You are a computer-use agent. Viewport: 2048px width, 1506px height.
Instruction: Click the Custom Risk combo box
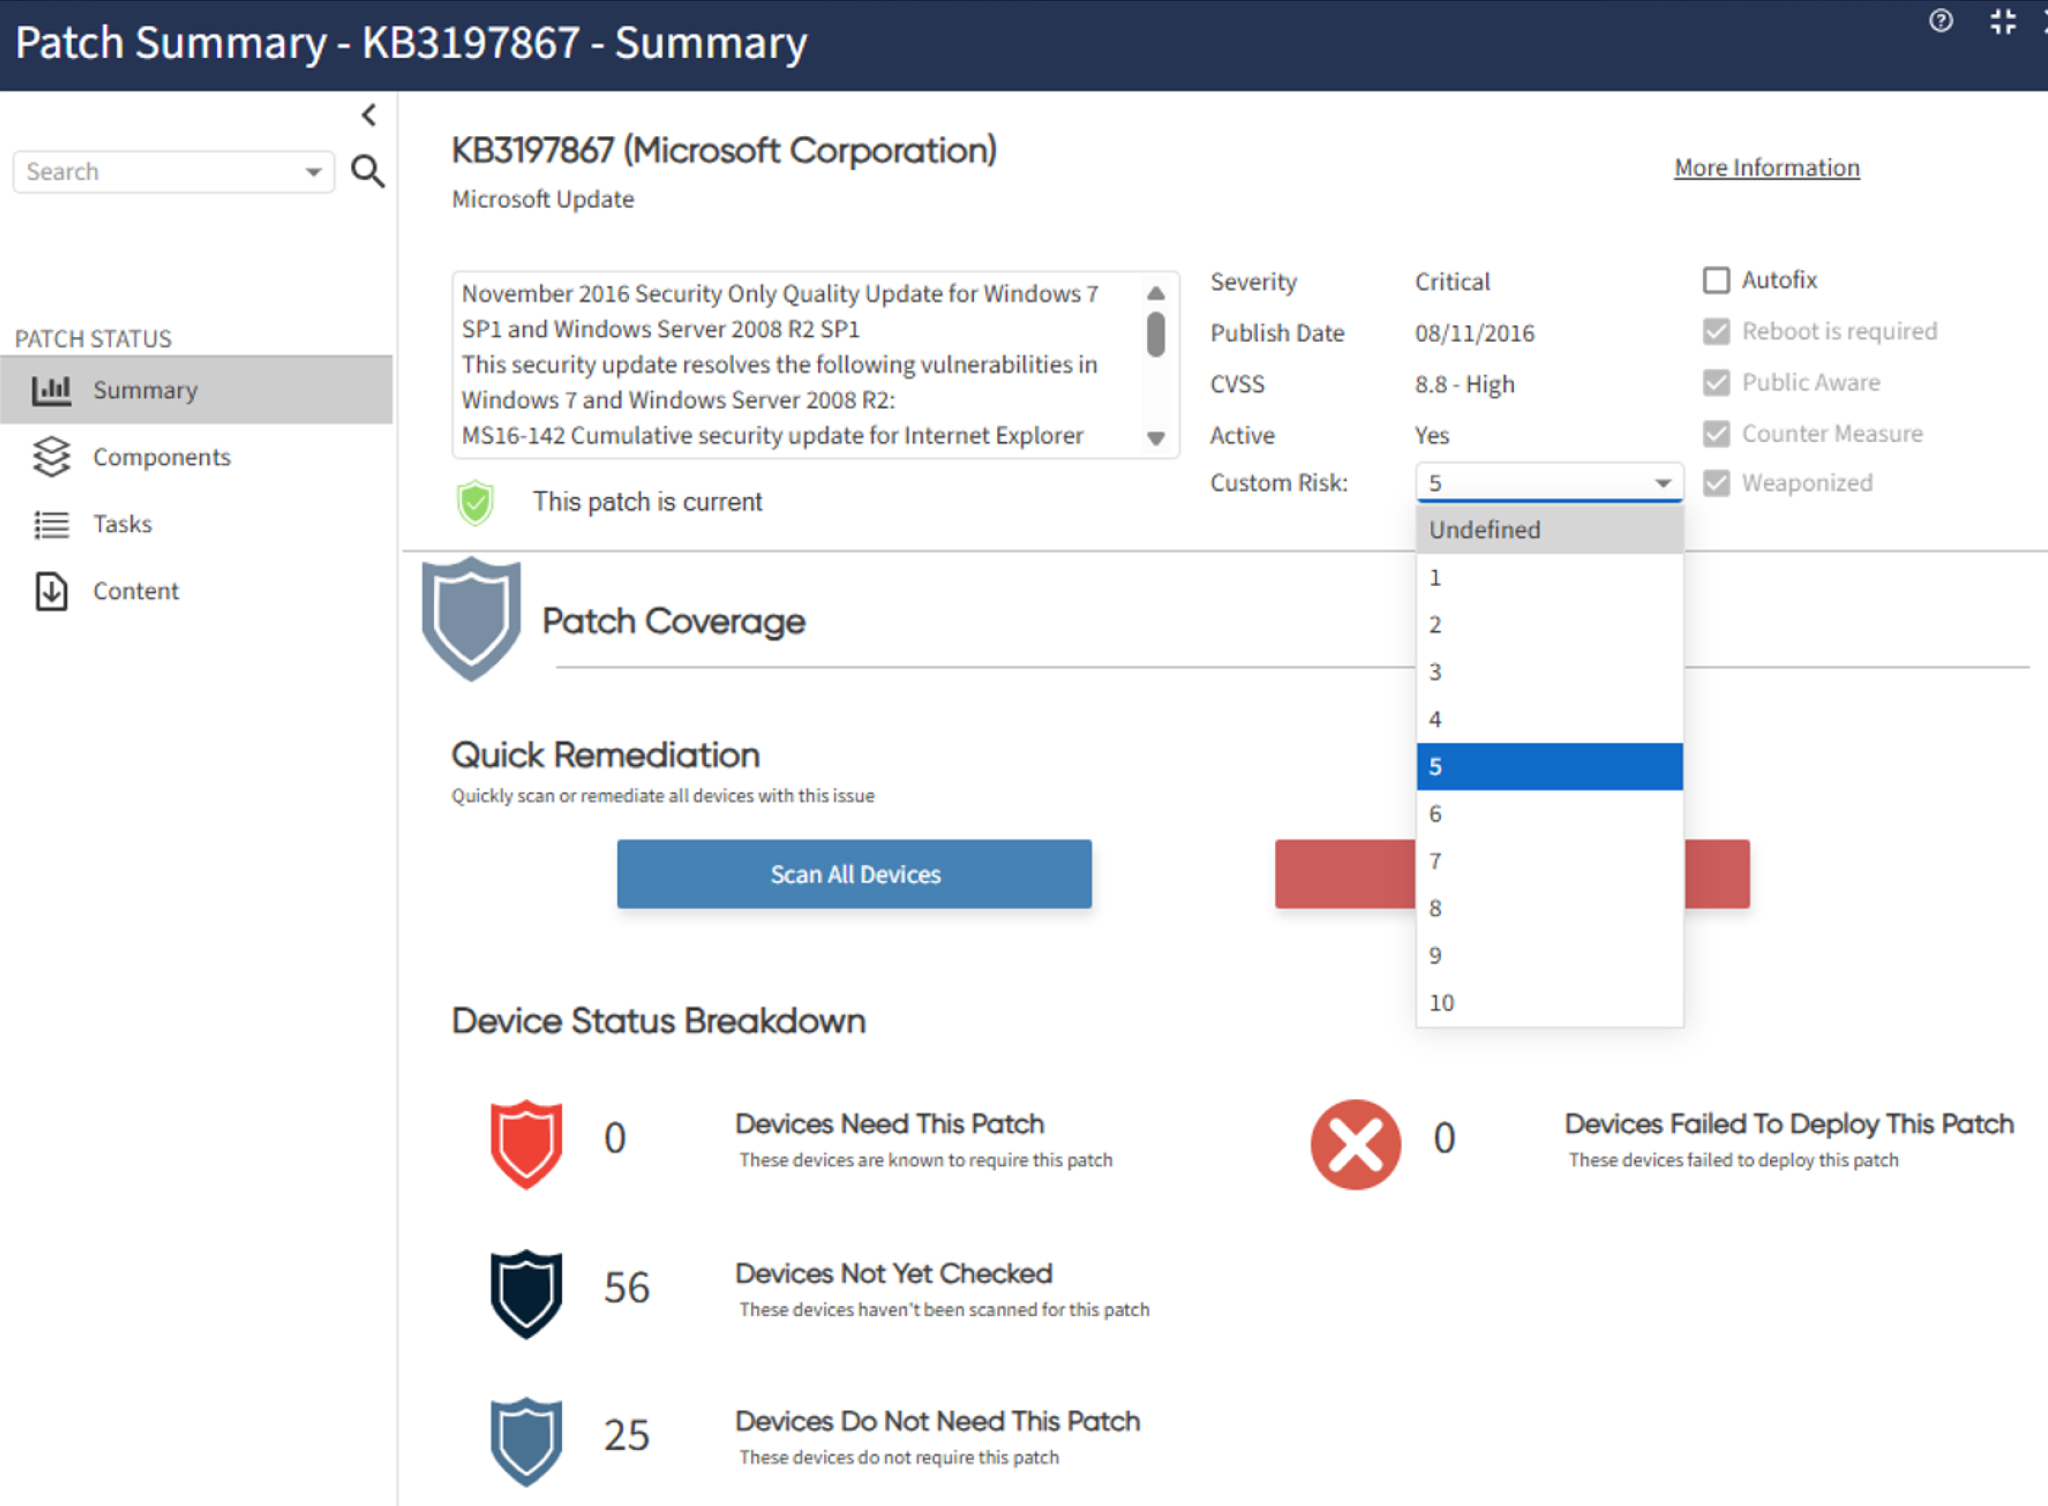[x=1549, y=483]
